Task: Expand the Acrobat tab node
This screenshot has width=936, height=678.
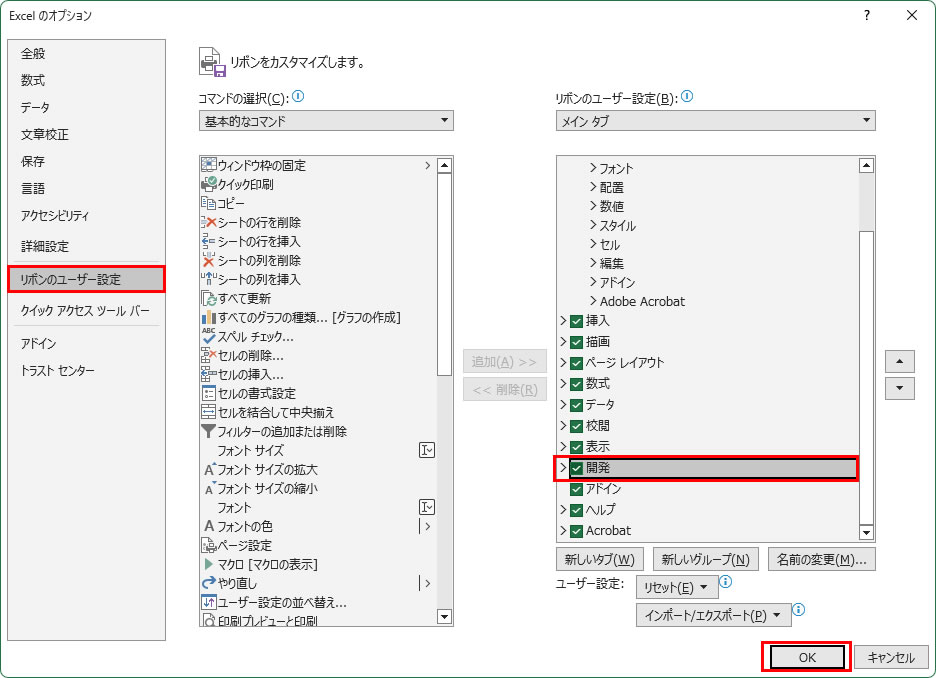Action: pos(563,530)
